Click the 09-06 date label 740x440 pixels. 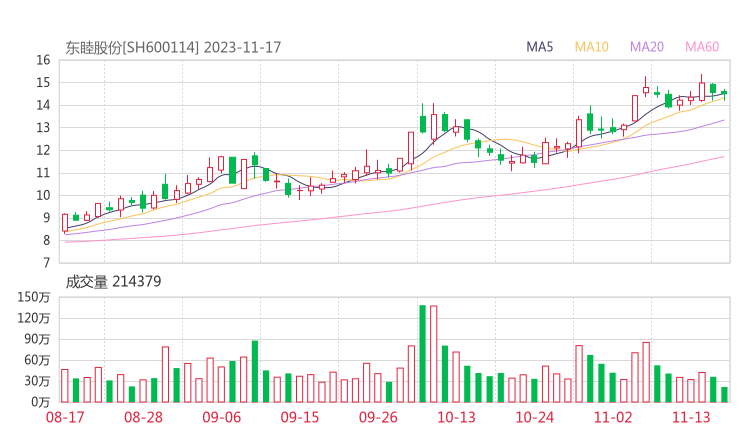221,417
